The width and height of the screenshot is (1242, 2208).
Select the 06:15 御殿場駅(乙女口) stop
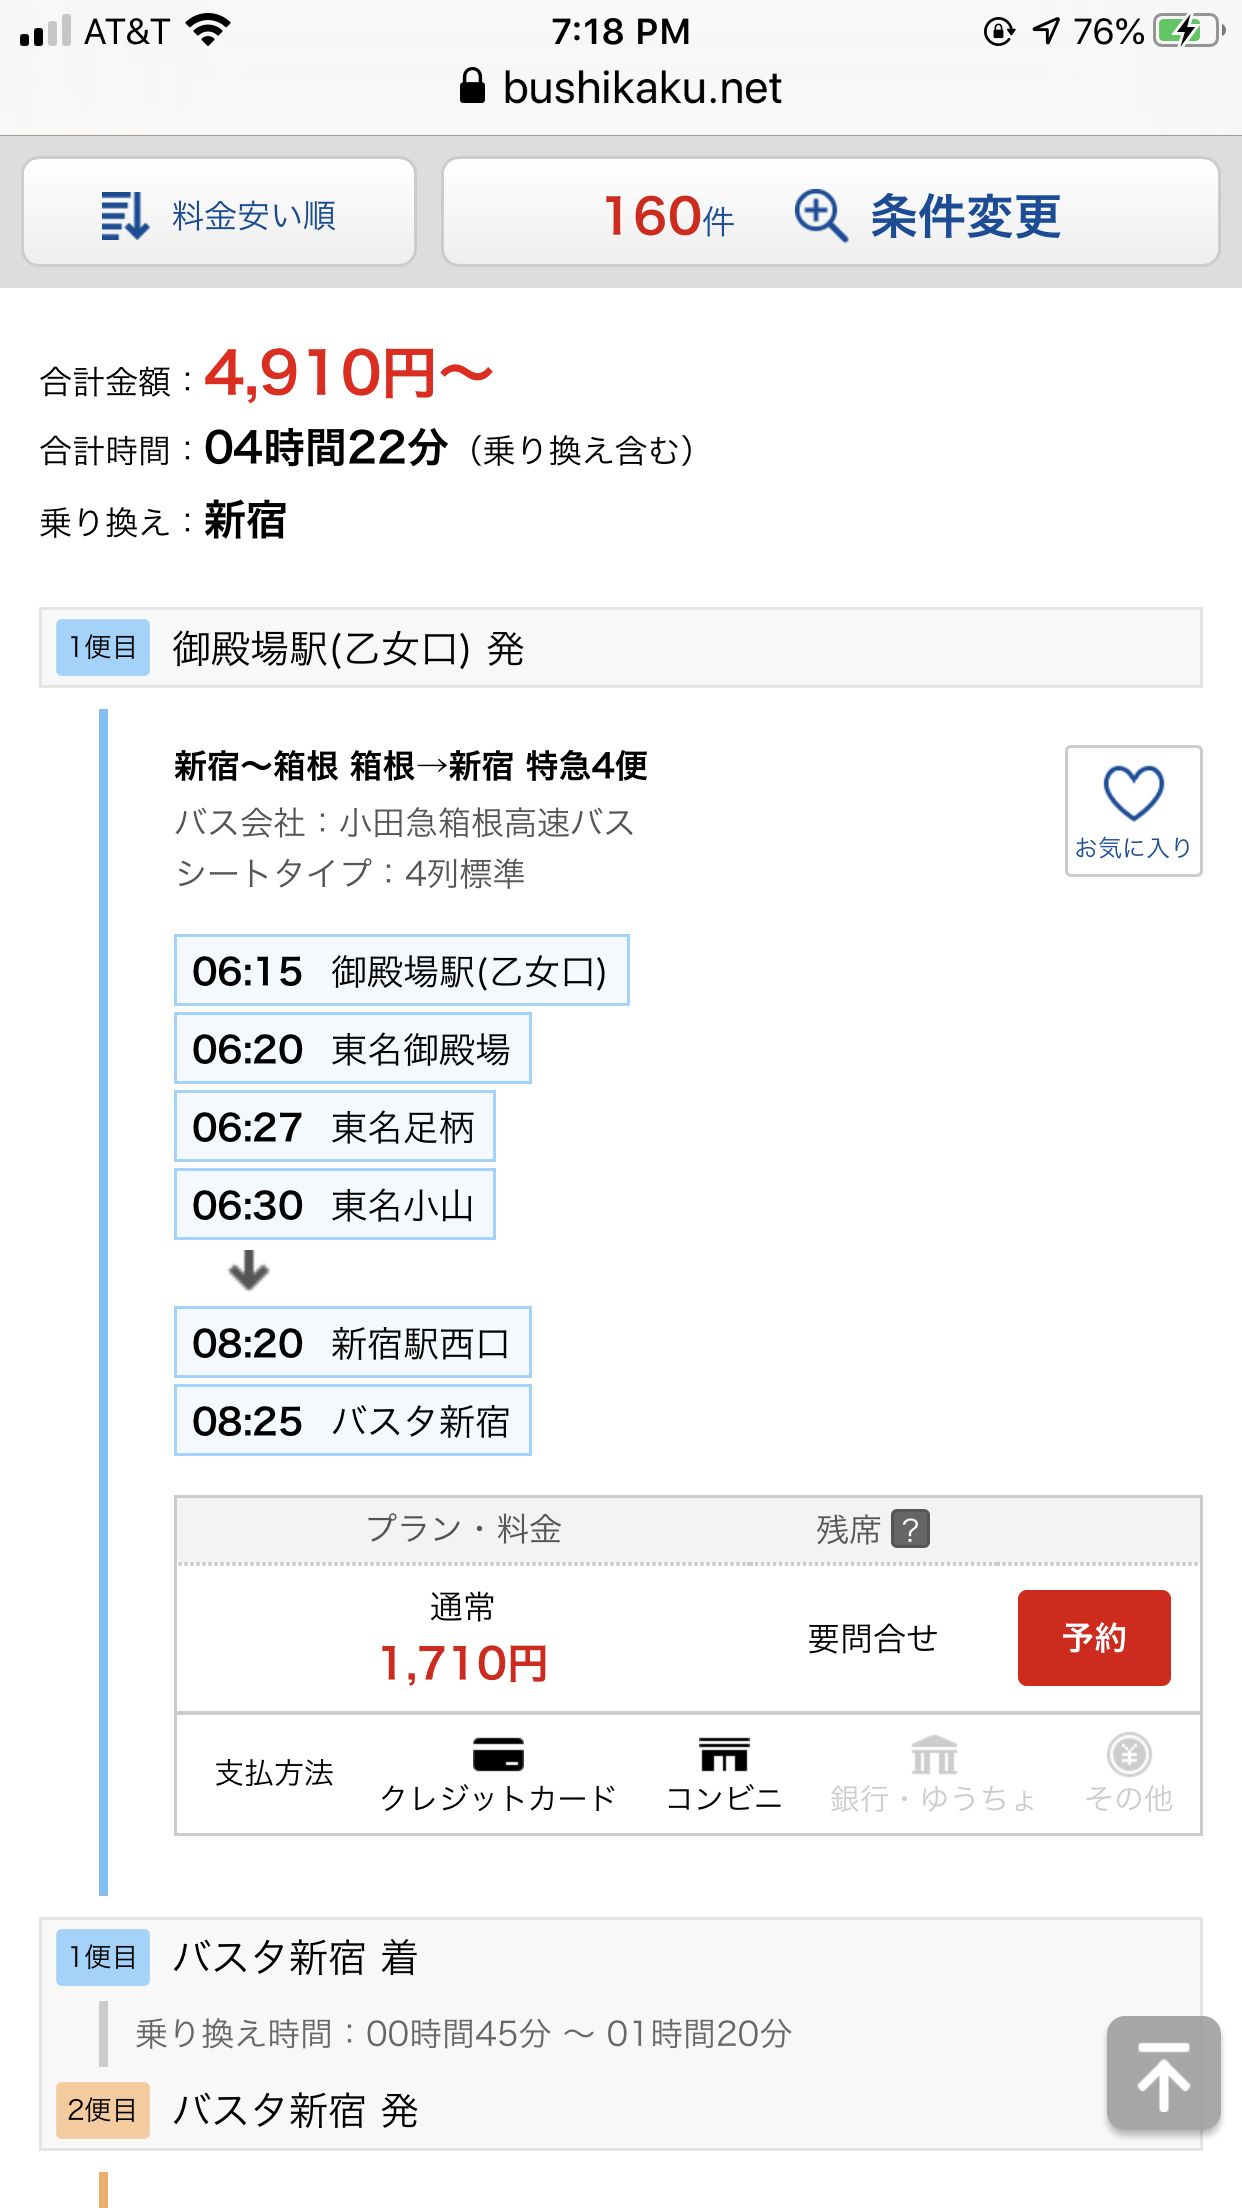[x=401, y=970]
